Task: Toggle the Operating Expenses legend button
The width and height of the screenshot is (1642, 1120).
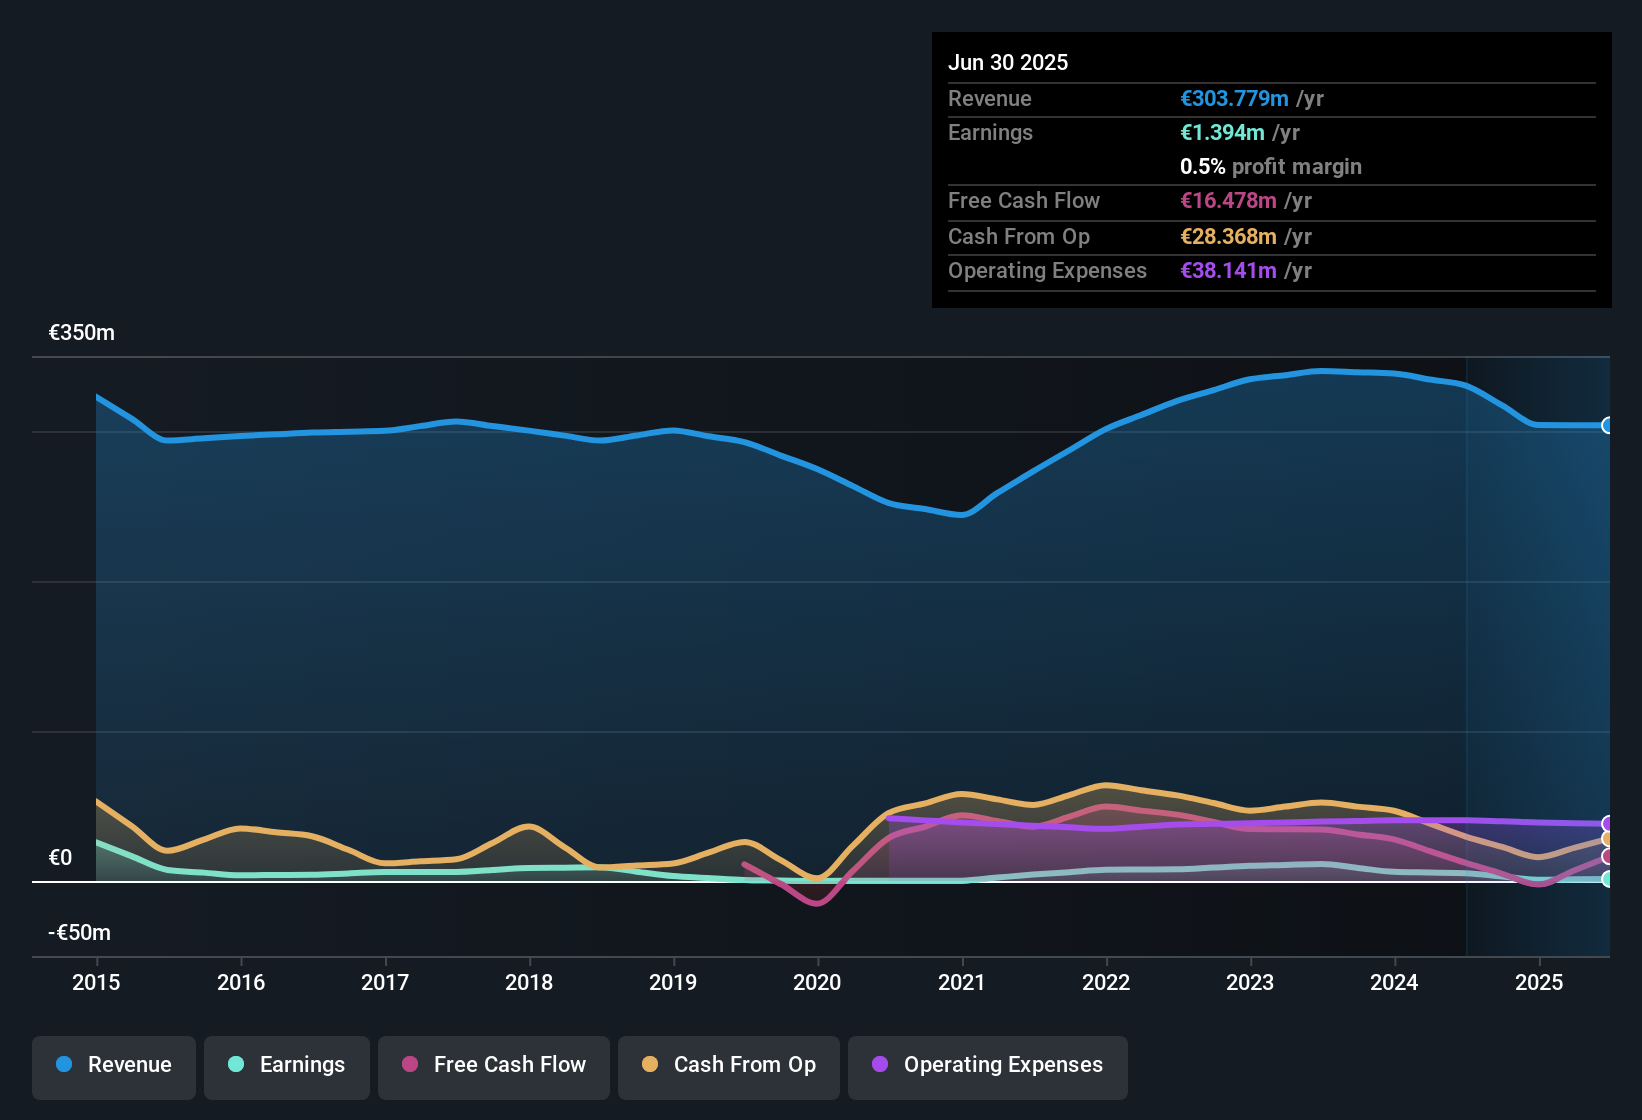Action: [988, 1065]
